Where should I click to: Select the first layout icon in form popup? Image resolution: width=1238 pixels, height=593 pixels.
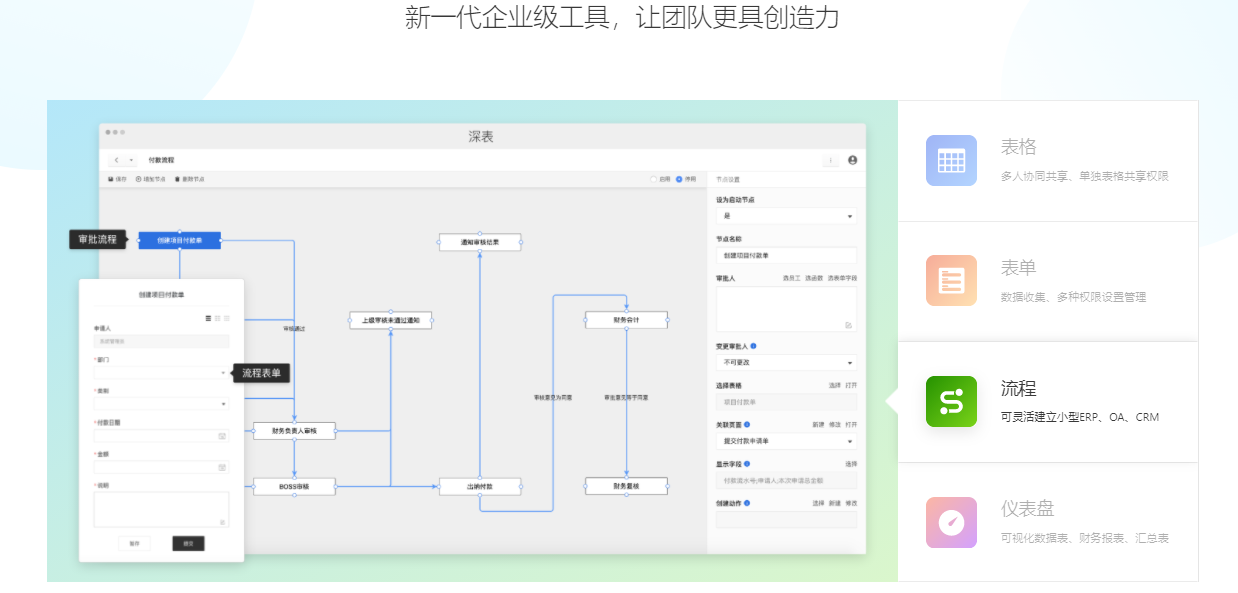point(208,318)
